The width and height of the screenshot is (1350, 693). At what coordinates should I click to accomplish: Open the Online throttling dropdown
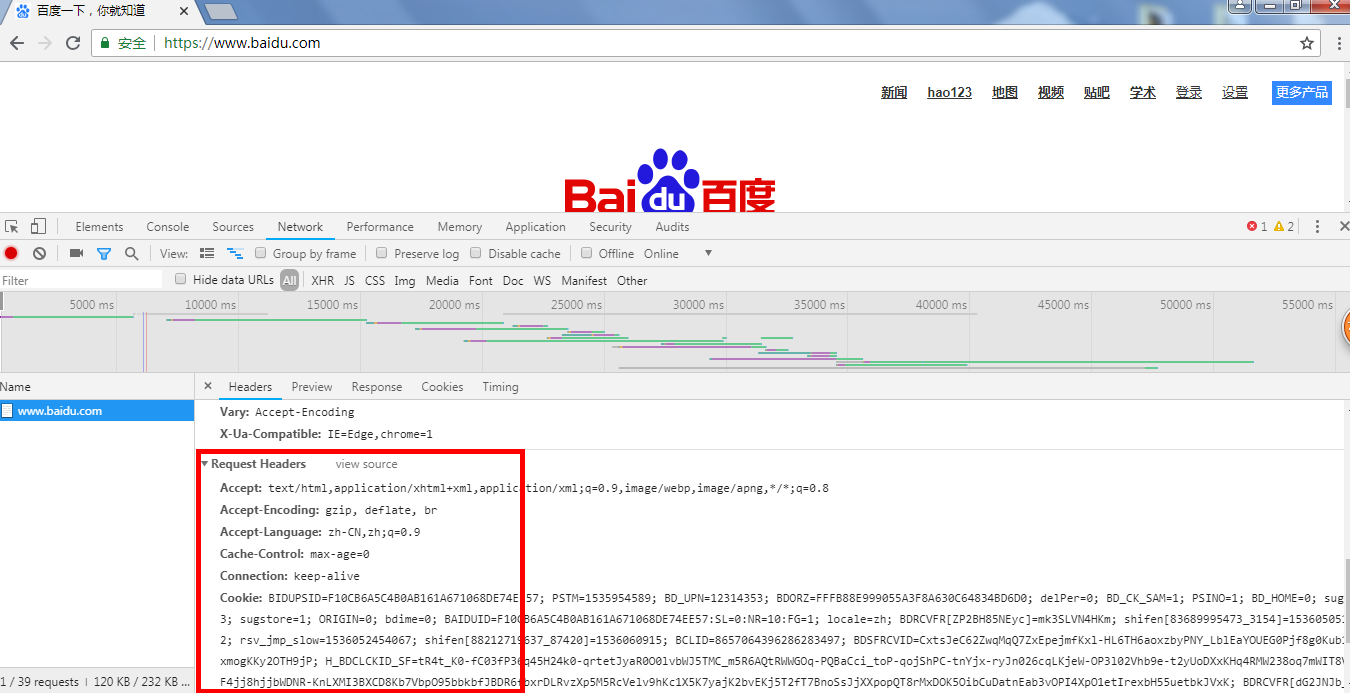point(678,254)
